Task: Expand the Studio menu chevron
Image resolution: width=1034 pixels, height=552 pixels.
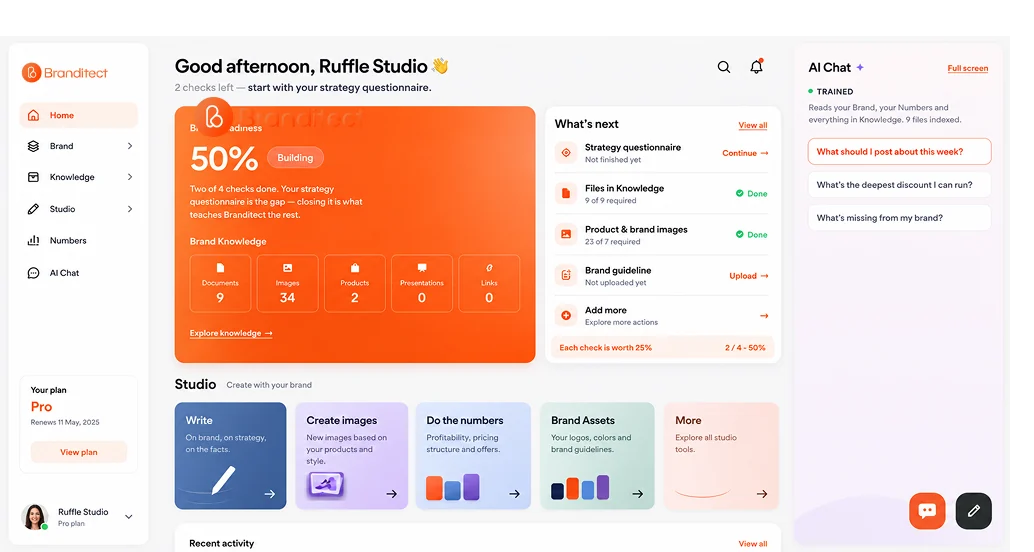Action: tap(130, 209)
